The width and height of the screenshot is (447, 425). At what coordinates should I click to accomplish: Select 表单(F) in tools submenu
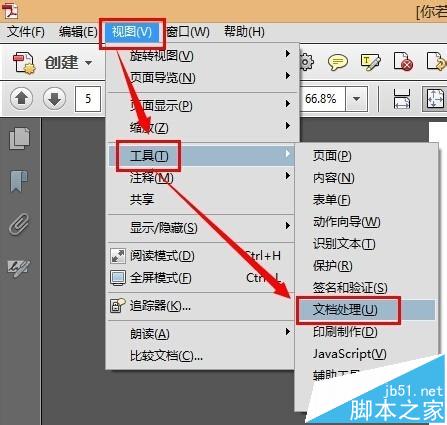[x=366, y=199]
